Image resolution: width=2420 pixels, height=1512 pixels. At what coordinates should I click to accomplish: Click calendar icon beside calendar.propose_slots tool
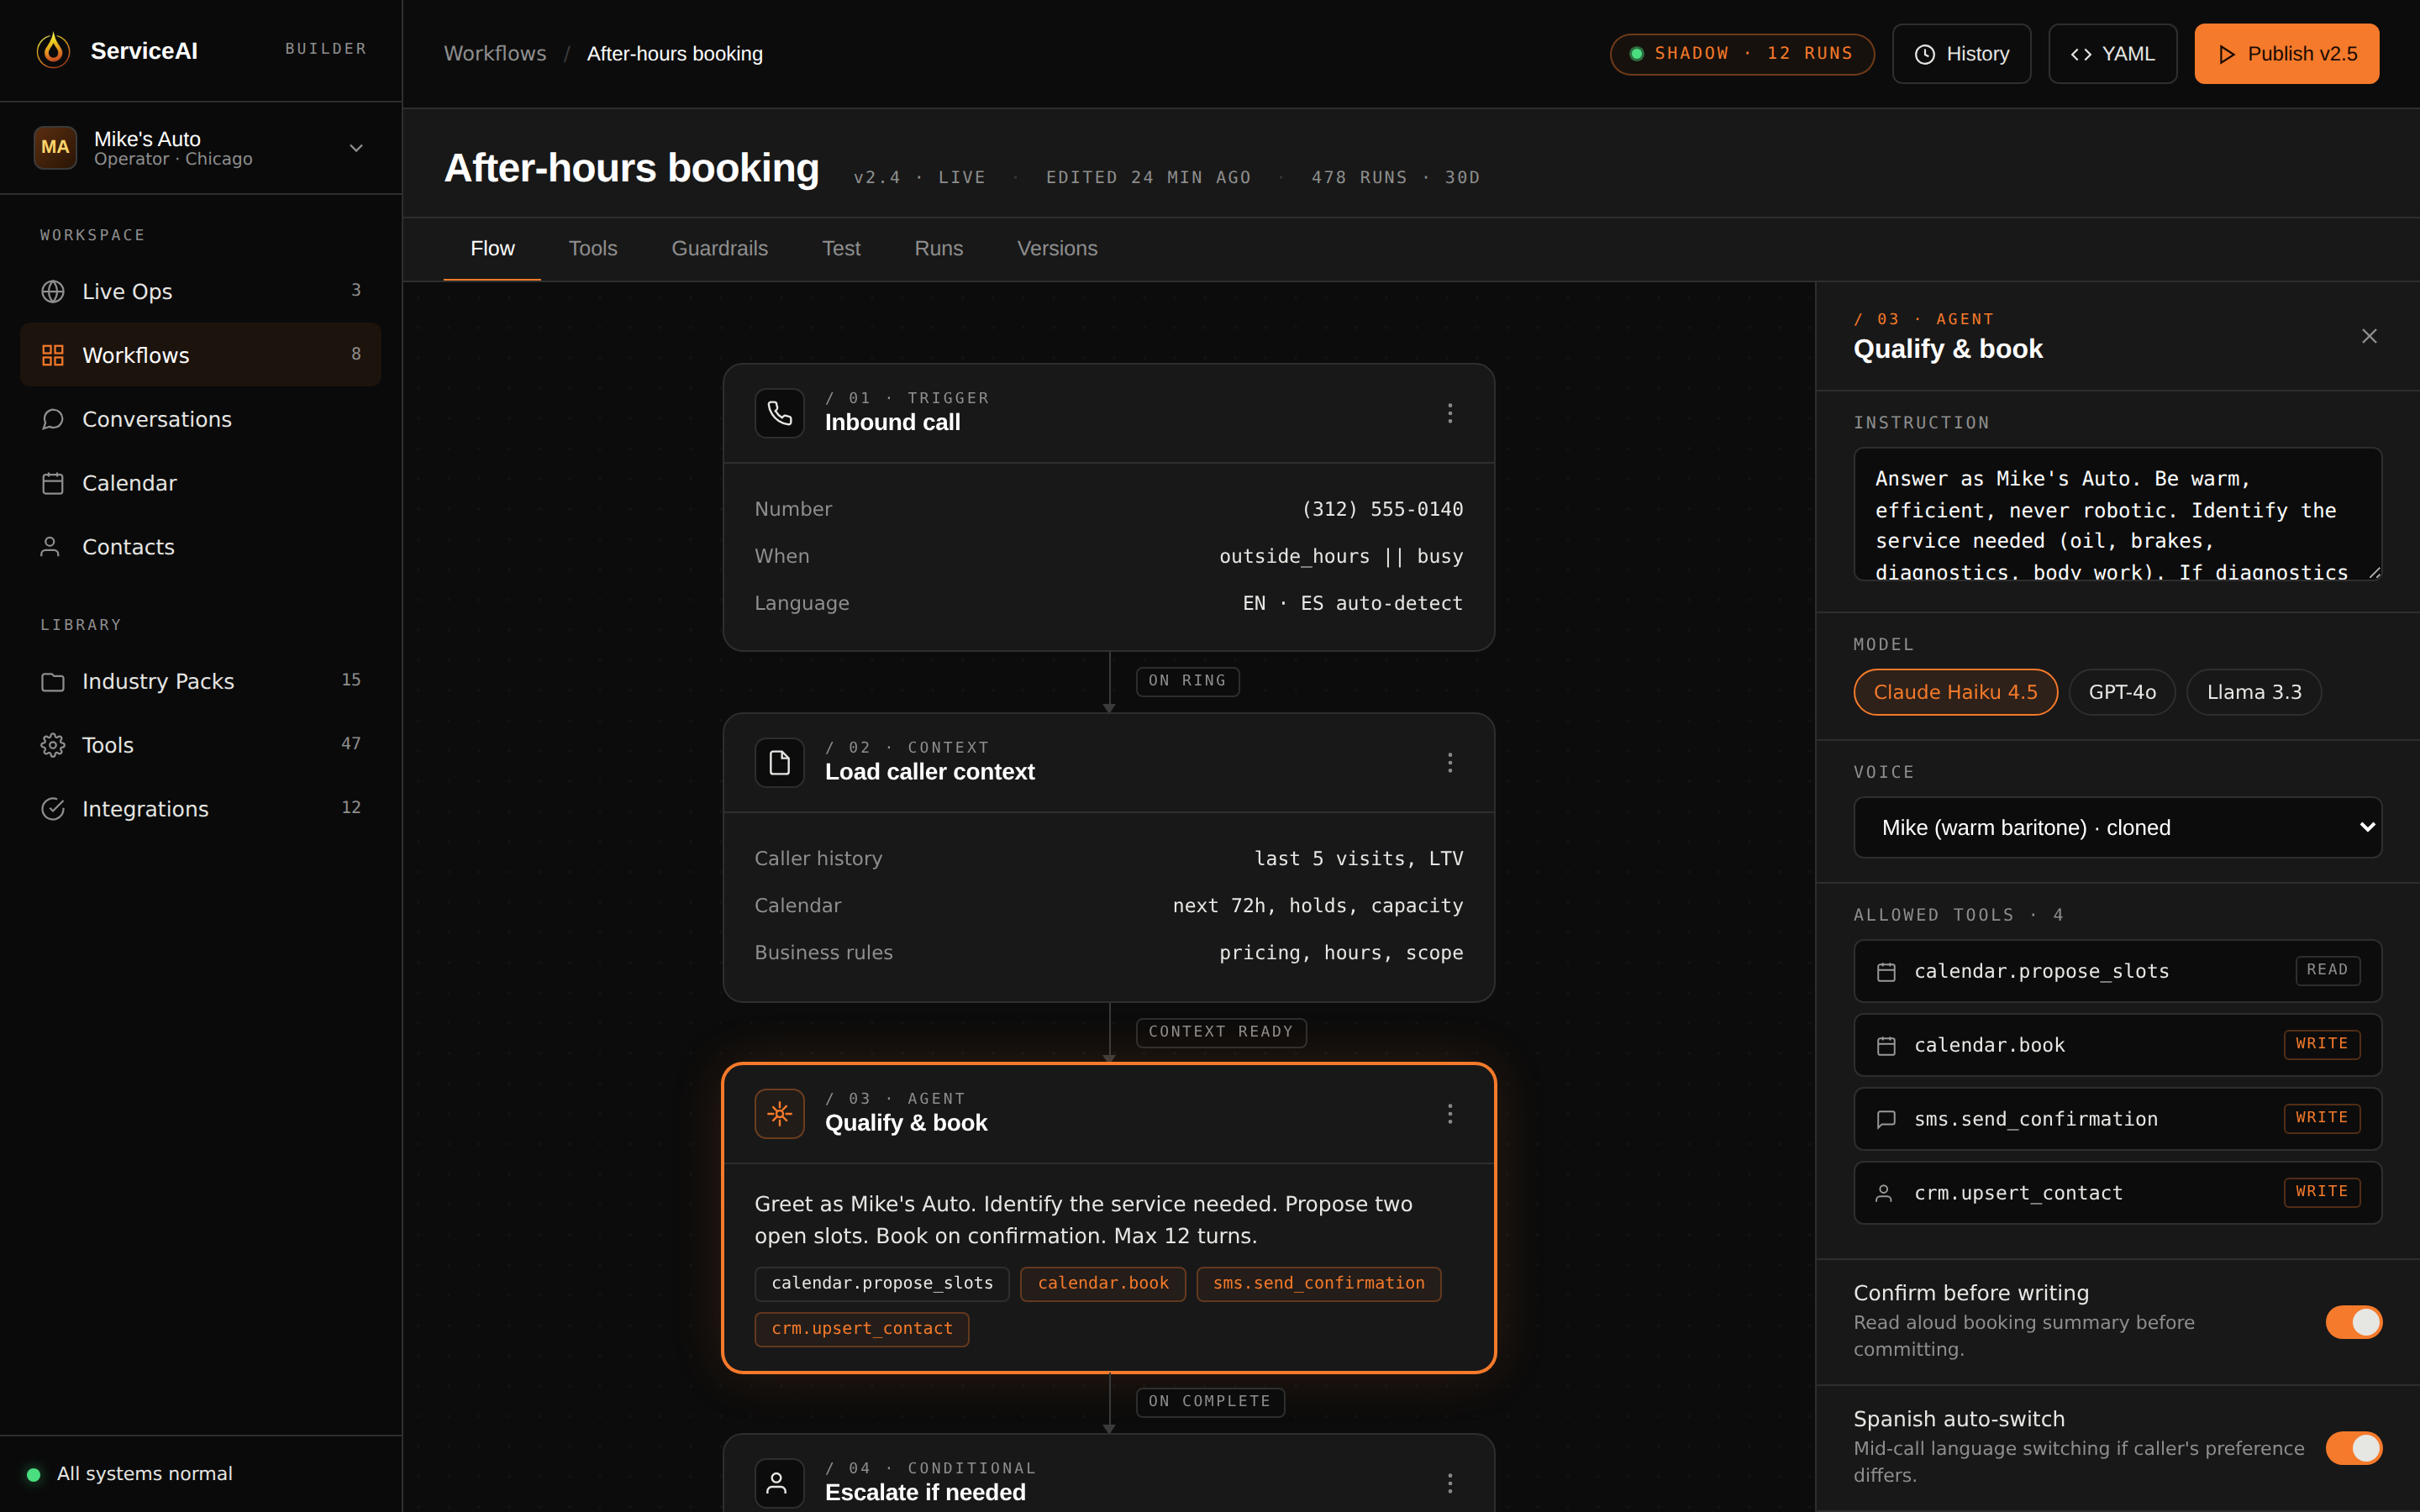pos(1886,971)
